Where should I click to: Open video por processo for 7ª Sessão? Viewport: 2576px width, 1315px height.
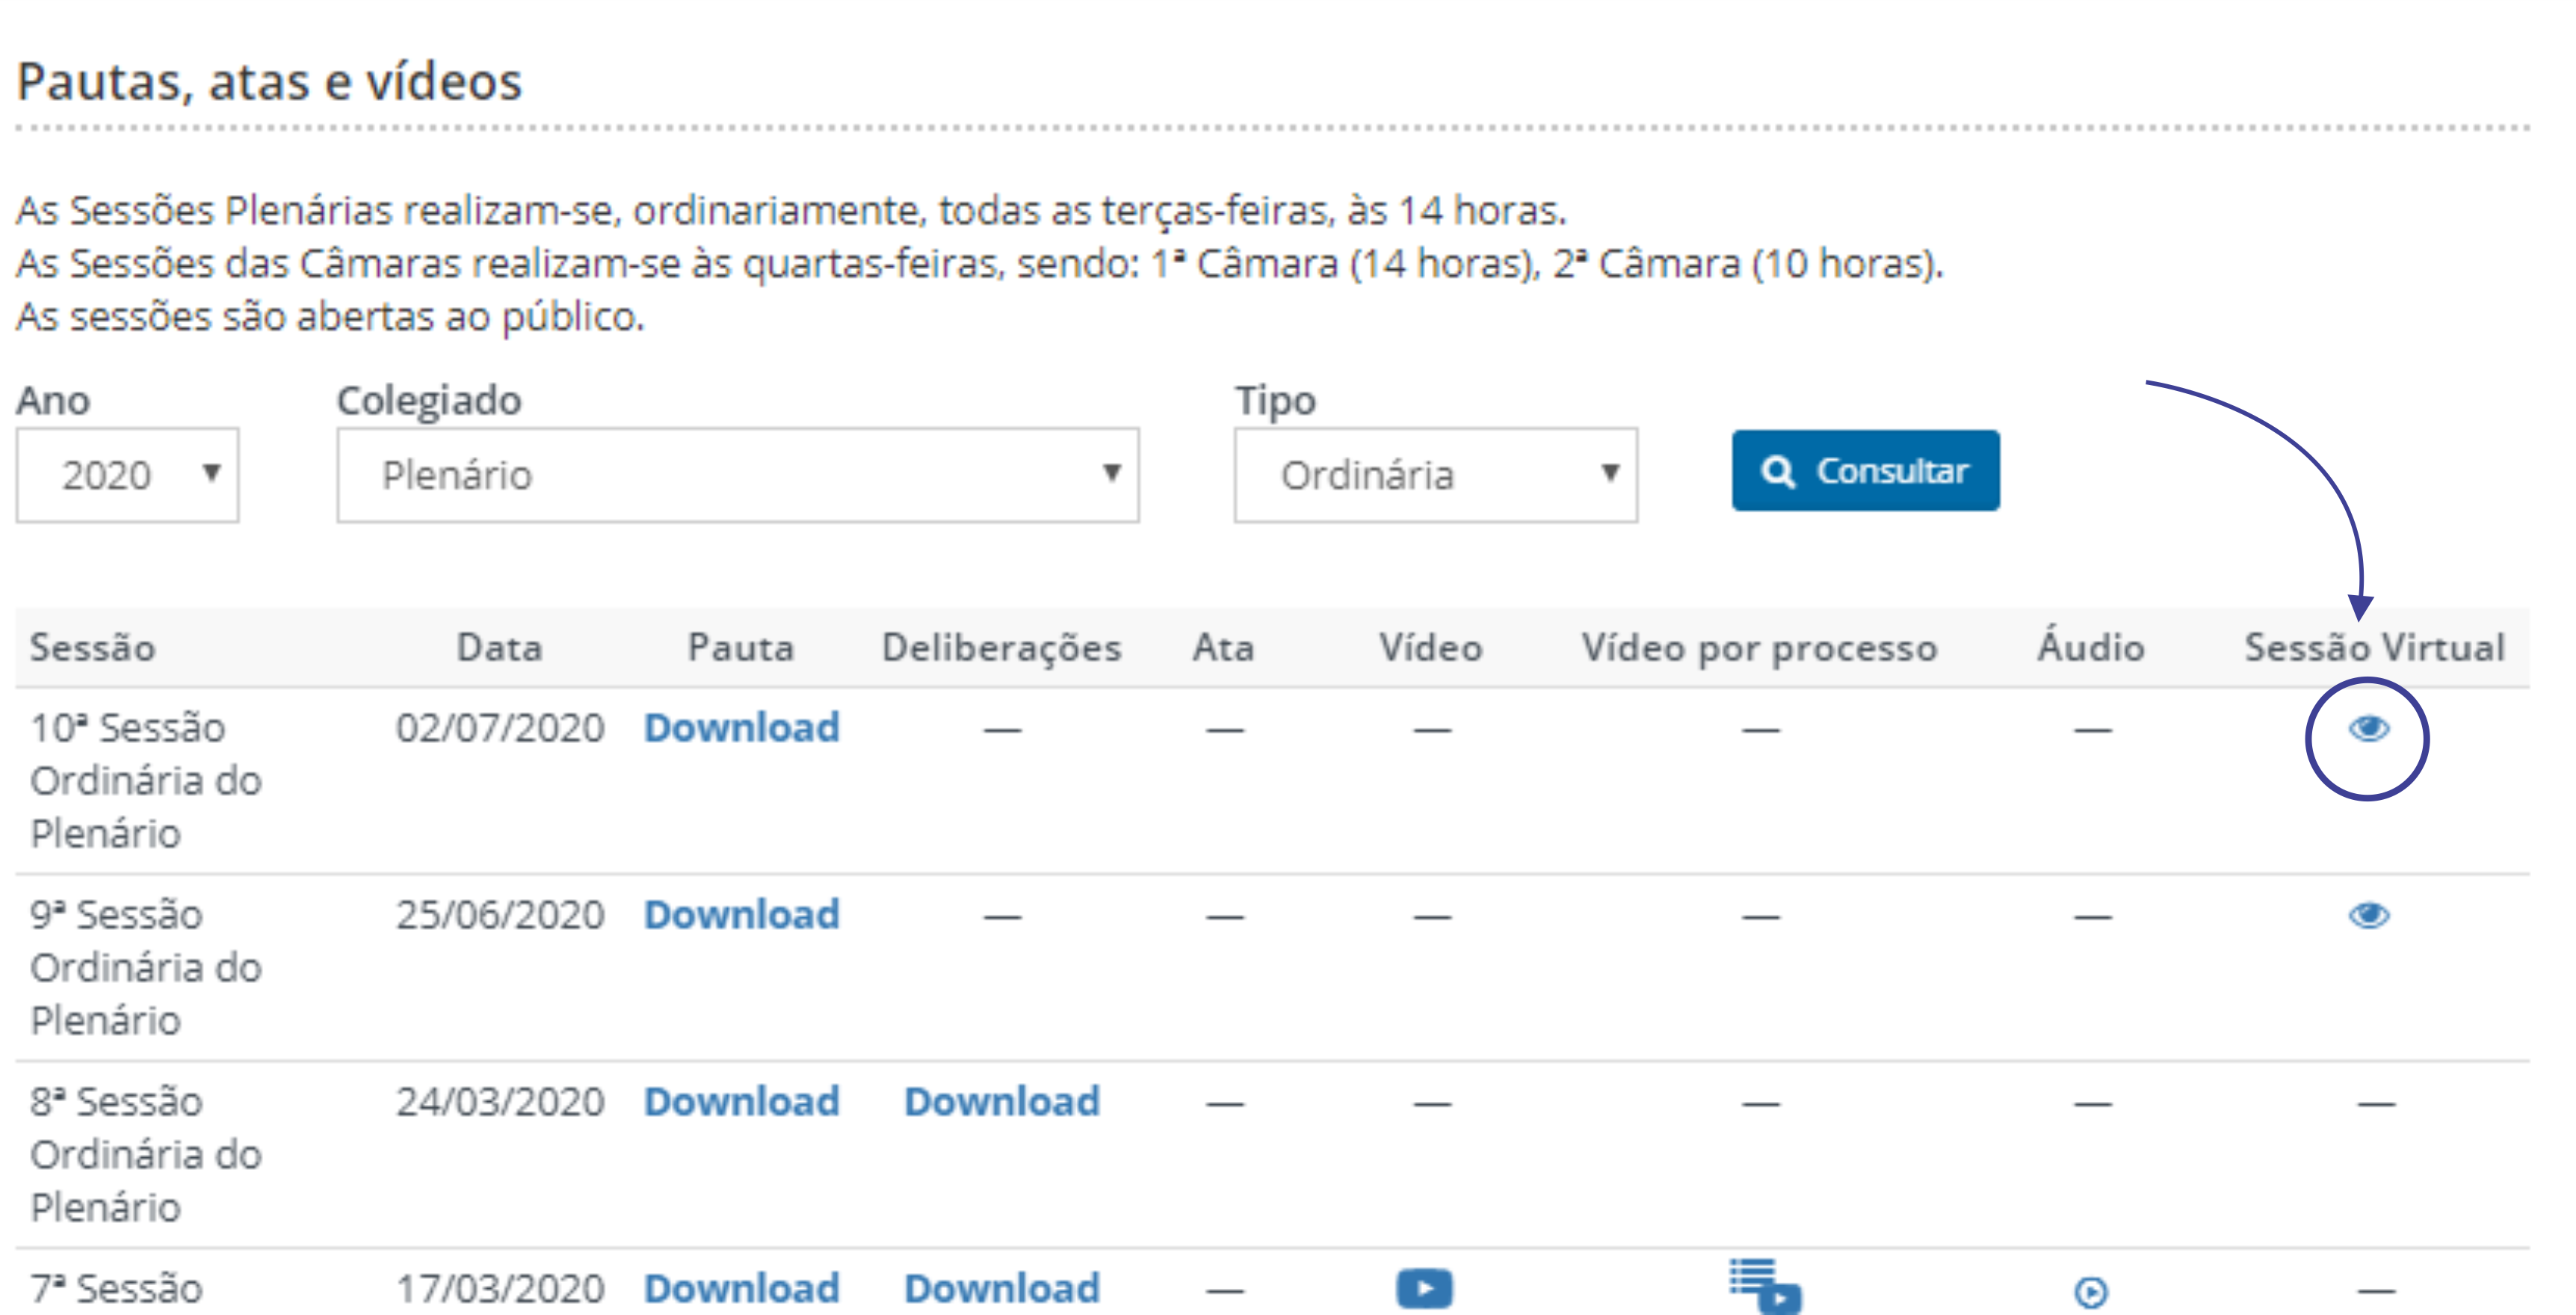tap(1765, 1287)
